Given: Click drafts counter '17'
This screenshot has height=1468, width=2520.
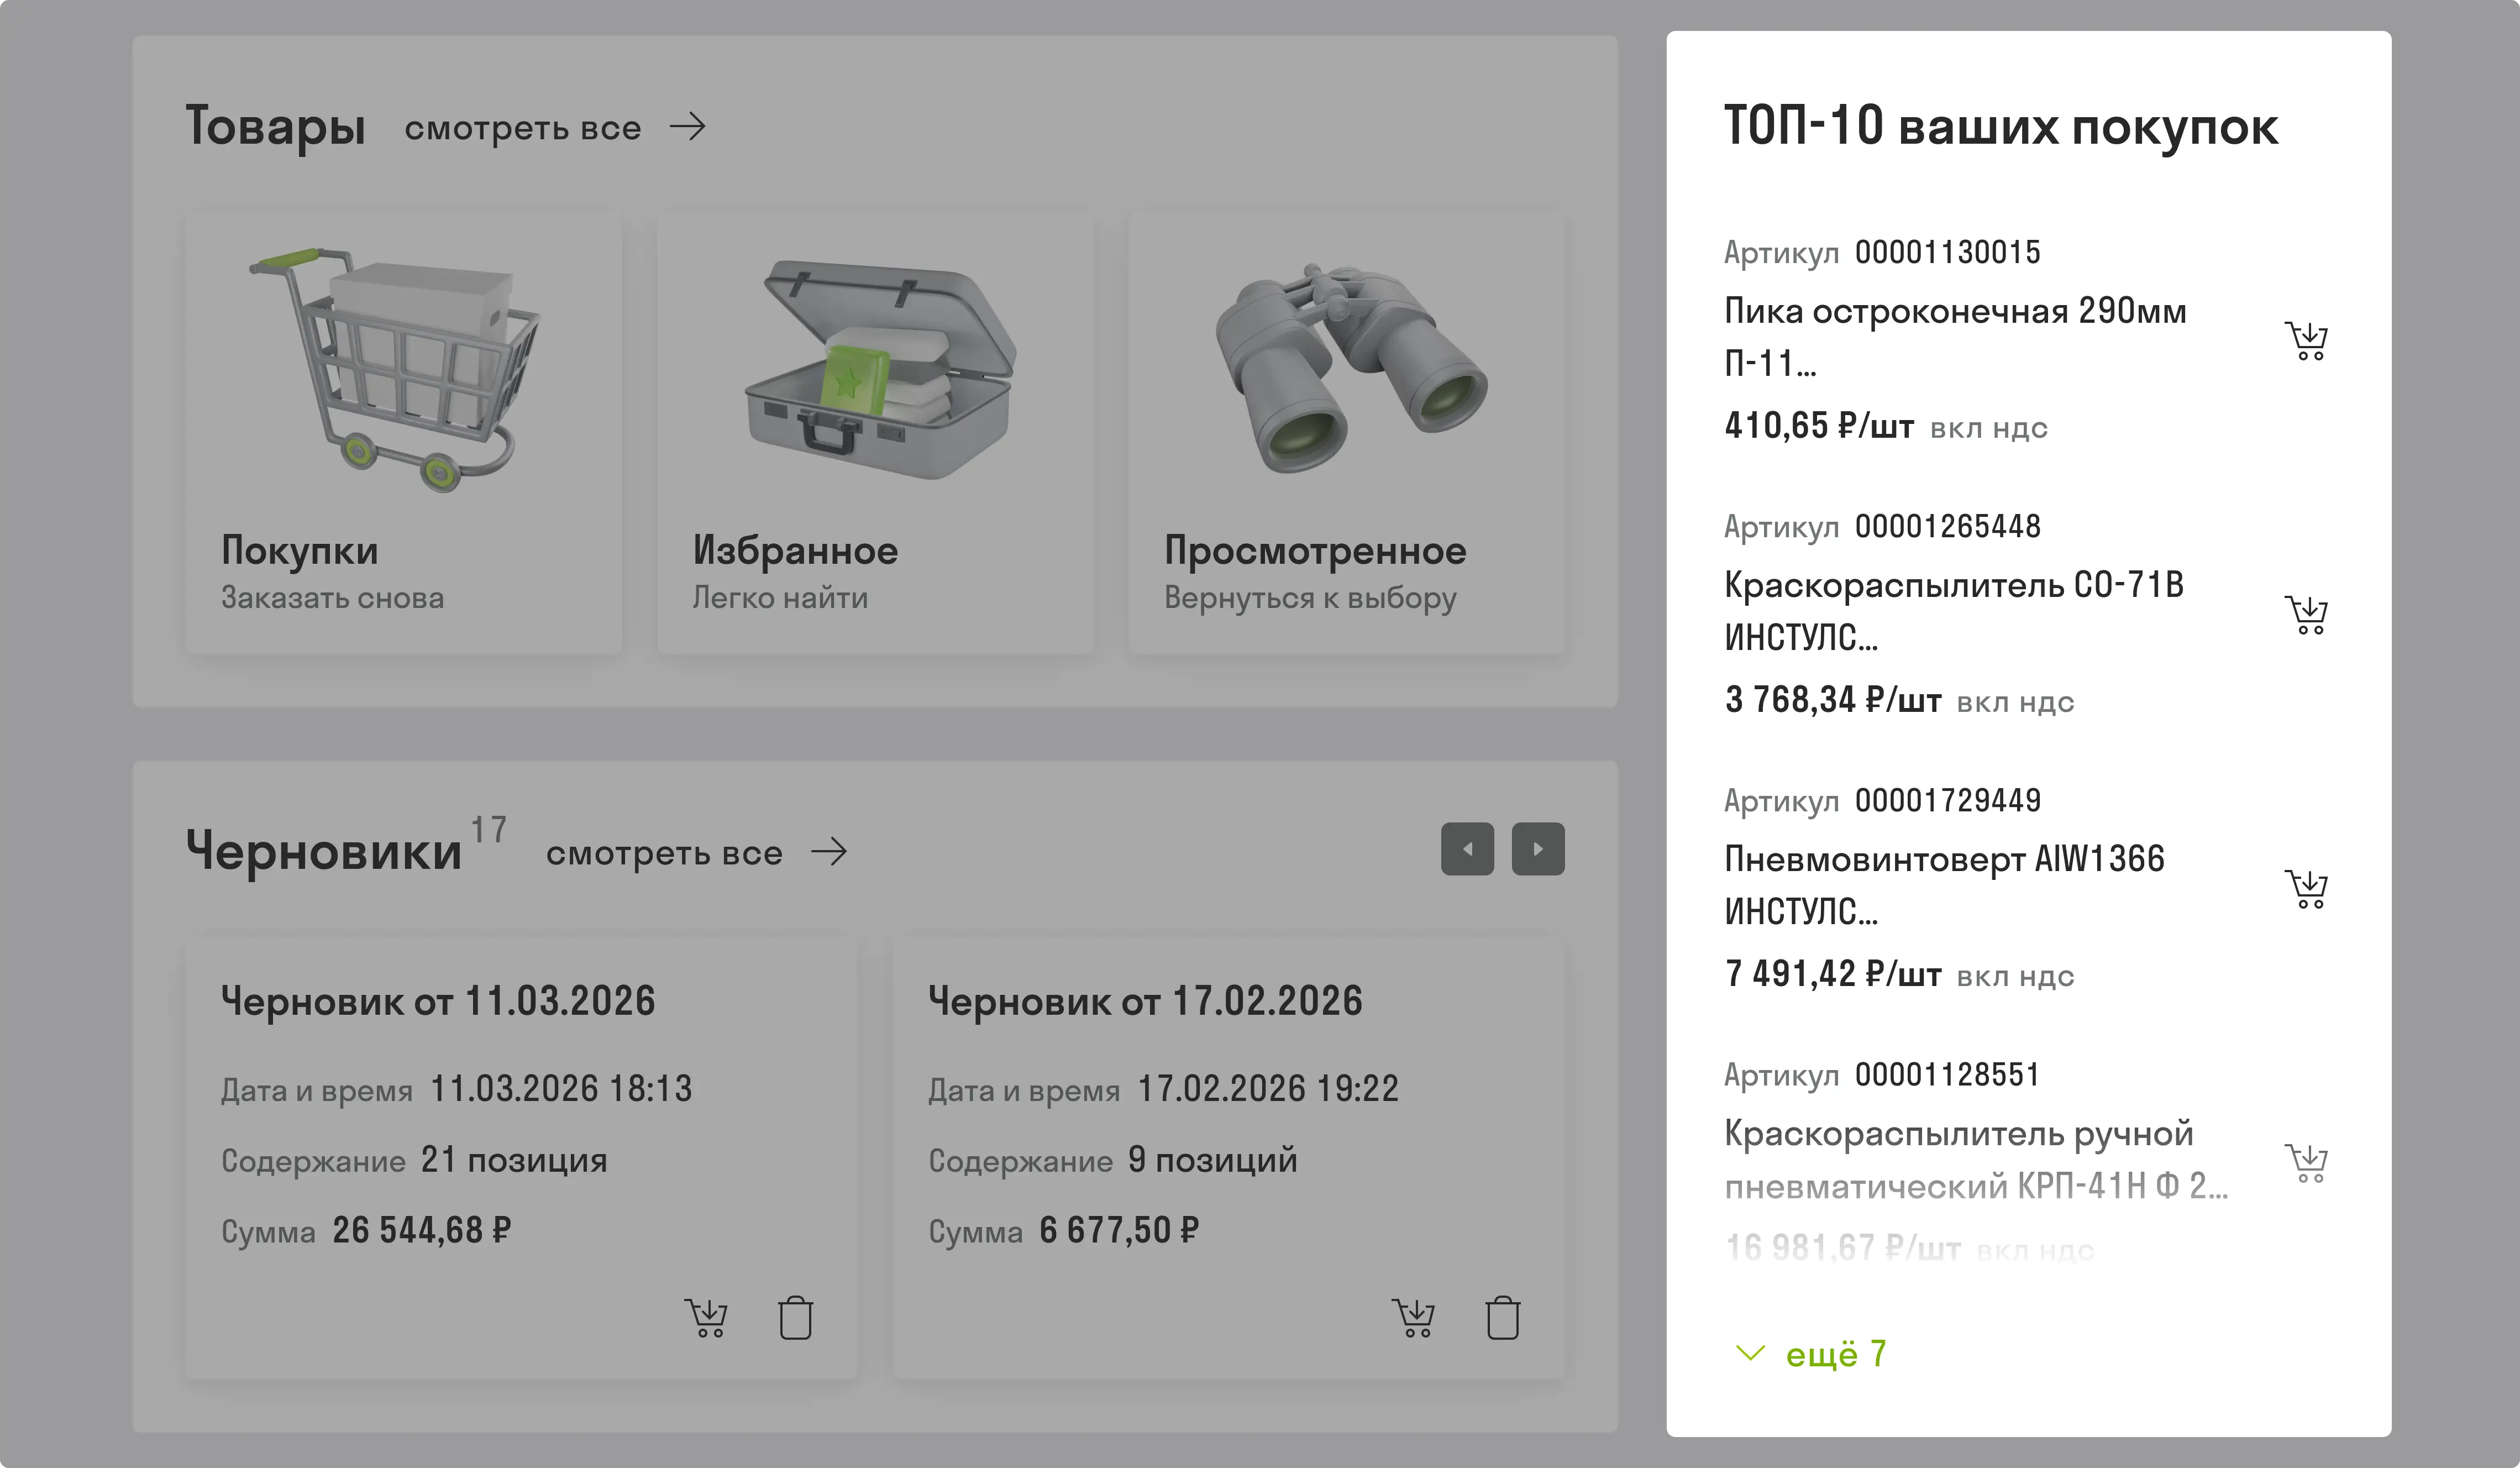Looking at the screenshot, I should 489,829.
